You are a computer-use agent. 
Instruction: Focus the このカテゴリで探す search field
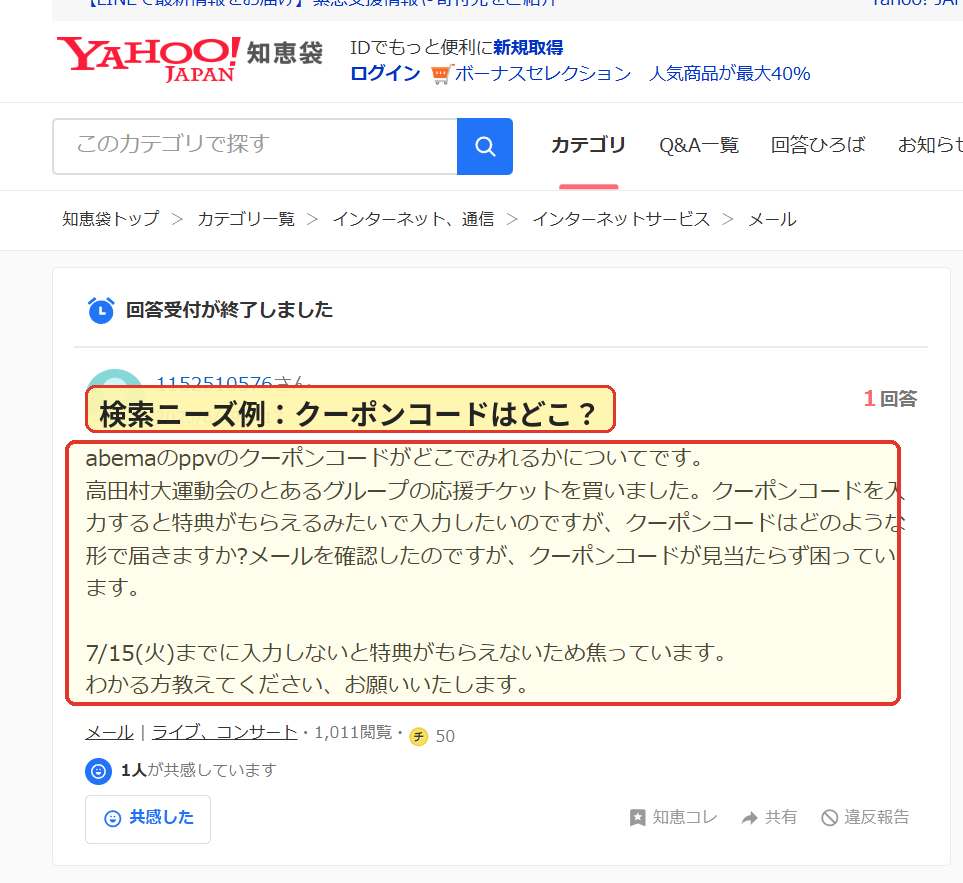point(255,146)
